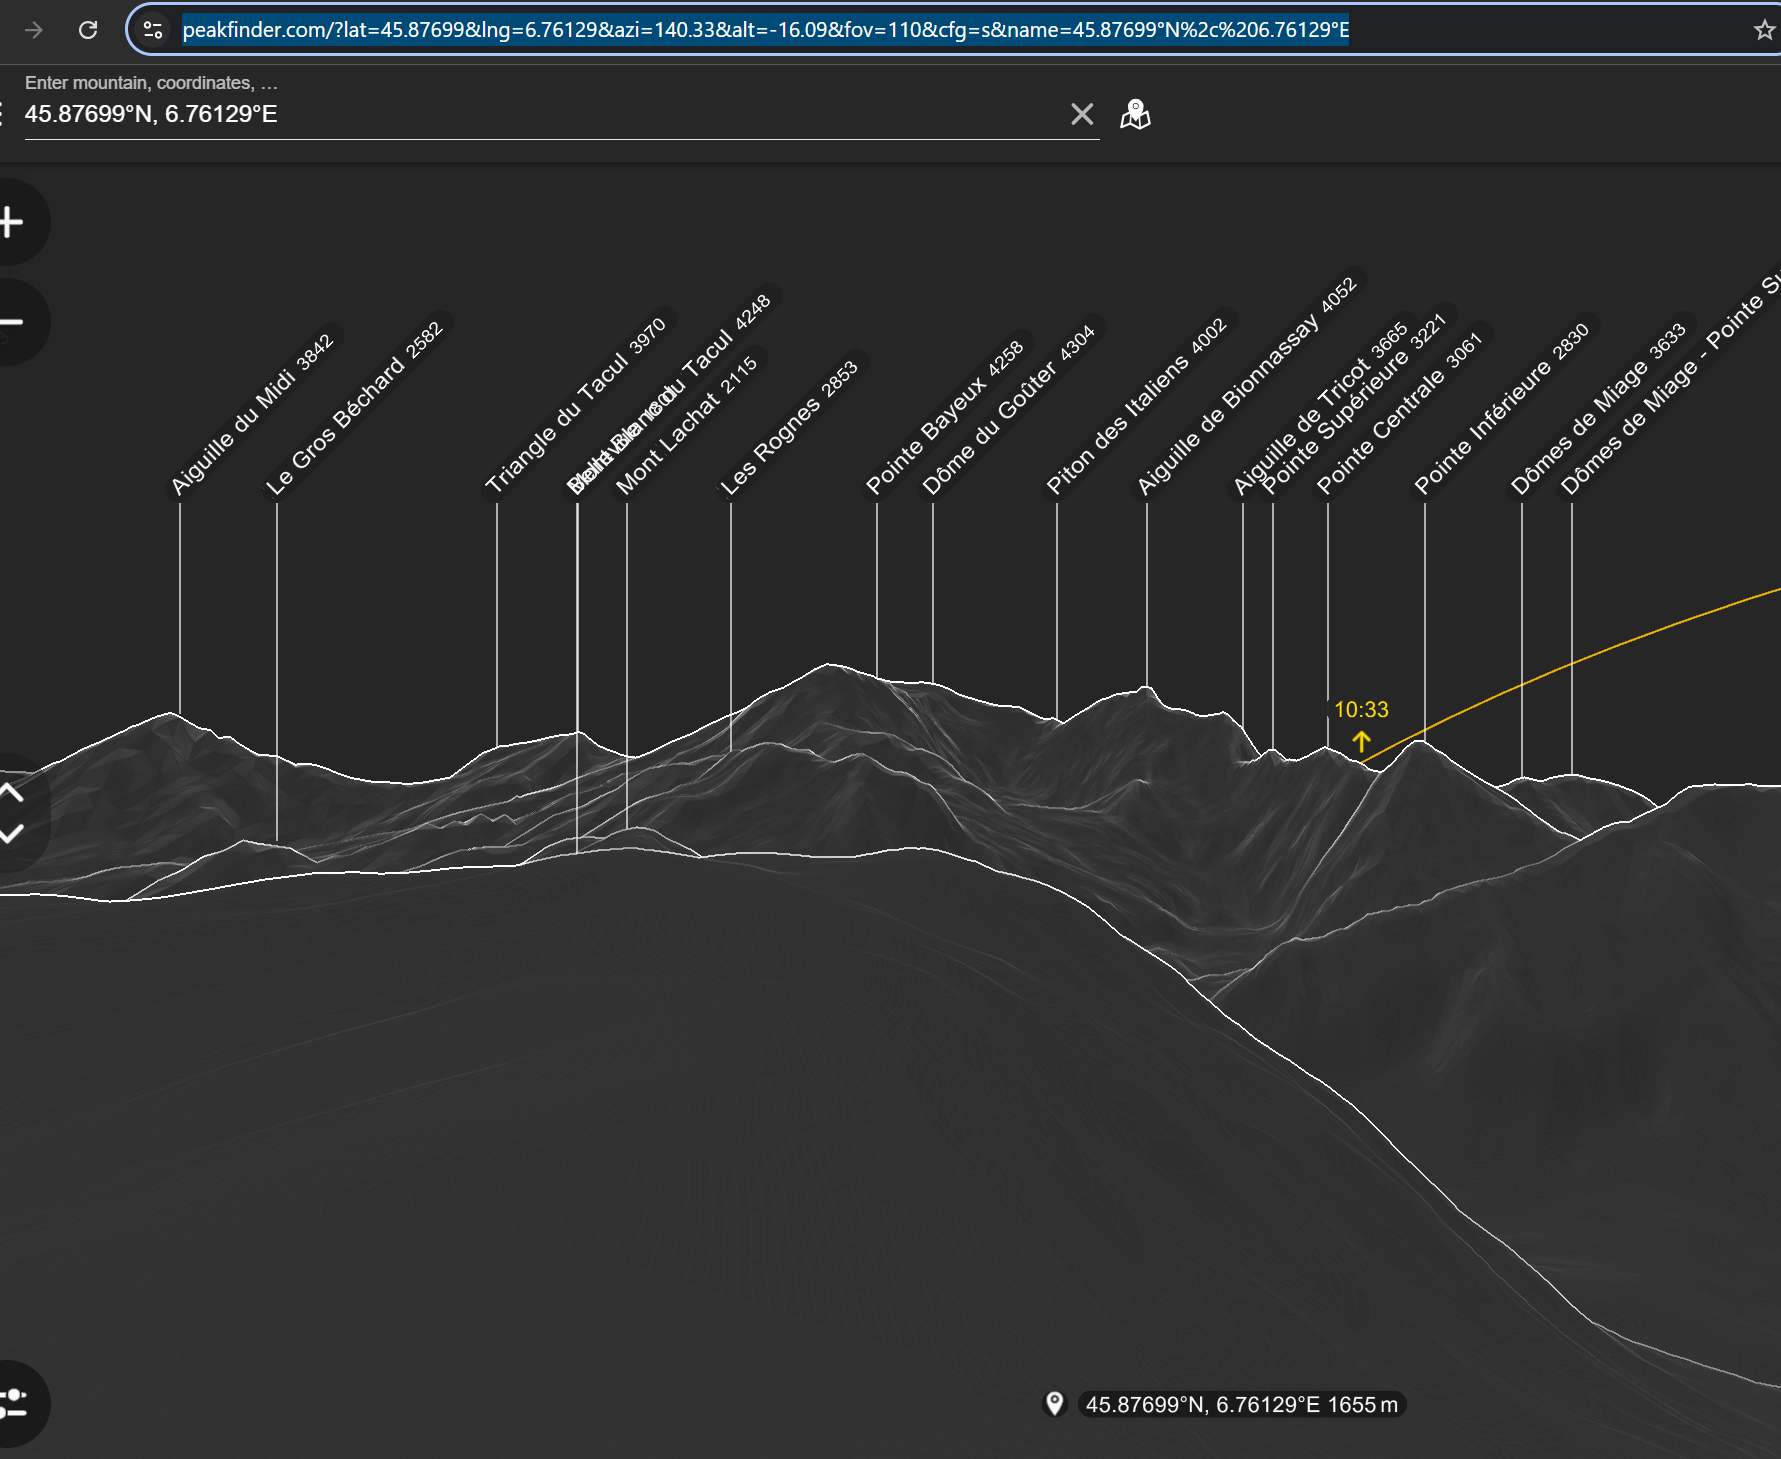Click the browser forward arrow
Viewport: 1781px width, 1459px height.
click(x=34, y=30)
